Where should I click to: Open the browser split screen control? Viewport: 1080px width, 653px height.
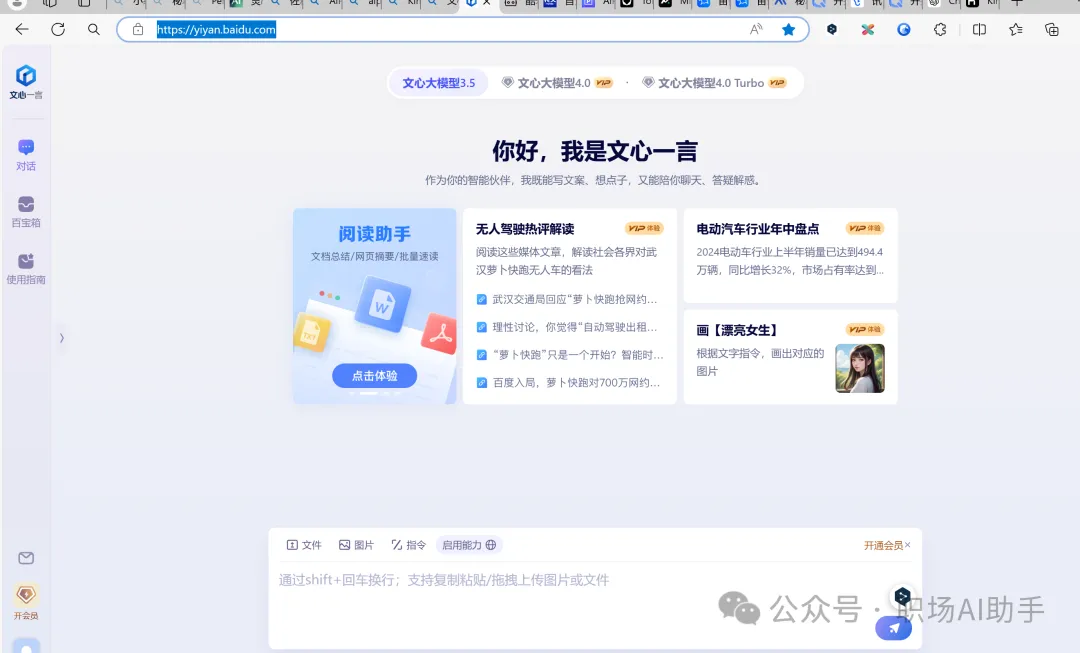tap(977, 29)
